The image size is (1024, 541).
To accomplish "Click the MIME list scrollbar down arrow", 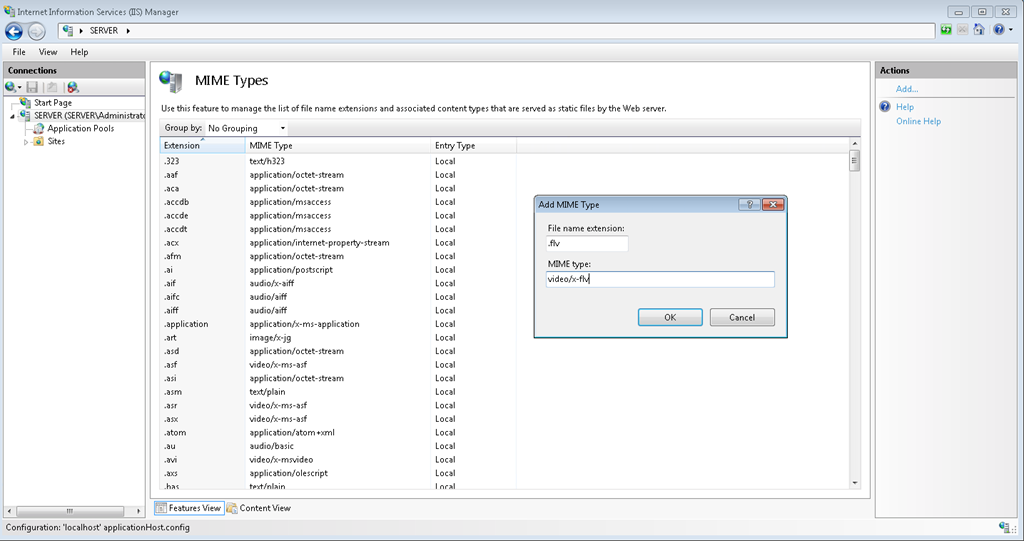I will coord(855,483).
